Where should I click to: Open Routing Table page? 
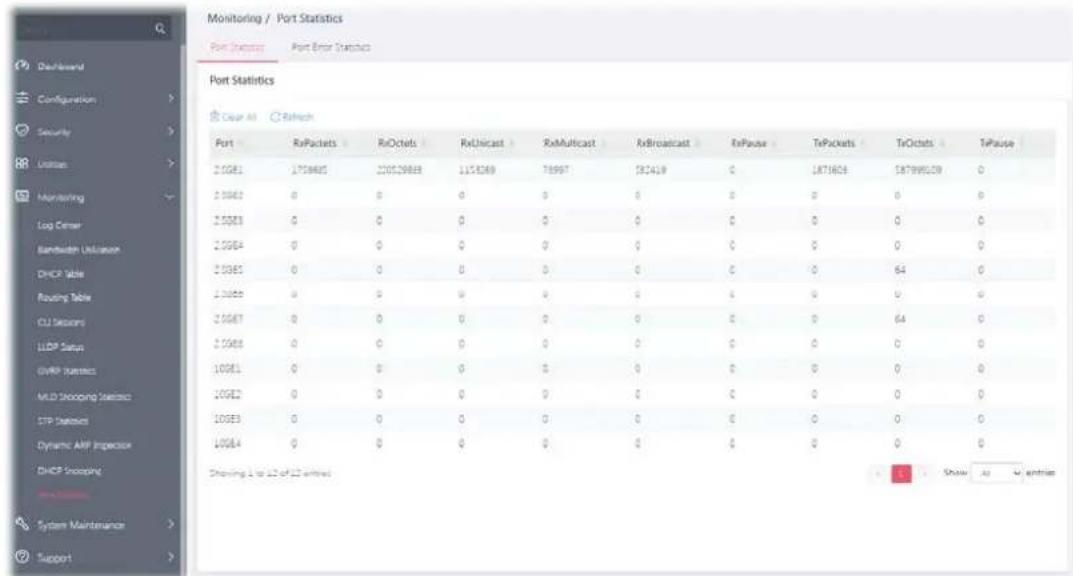tap(64, 298)
